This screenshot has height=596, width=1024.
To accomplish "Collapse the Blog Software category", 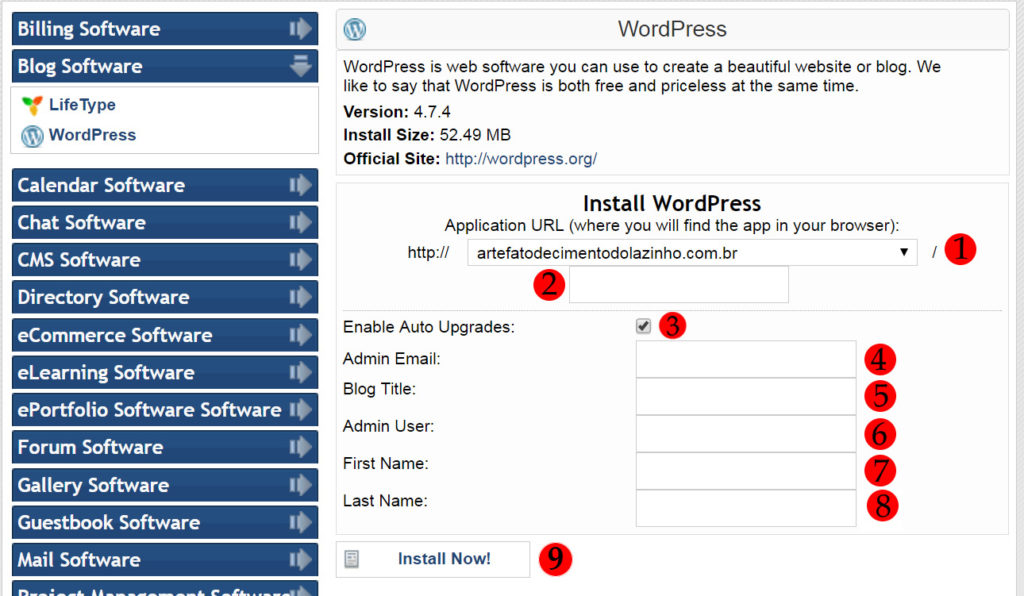I will [165, 66].
